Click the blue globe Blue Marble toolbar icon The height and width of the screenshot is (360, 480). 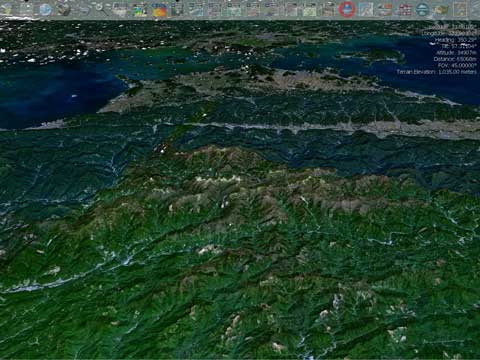pos(45,9)
